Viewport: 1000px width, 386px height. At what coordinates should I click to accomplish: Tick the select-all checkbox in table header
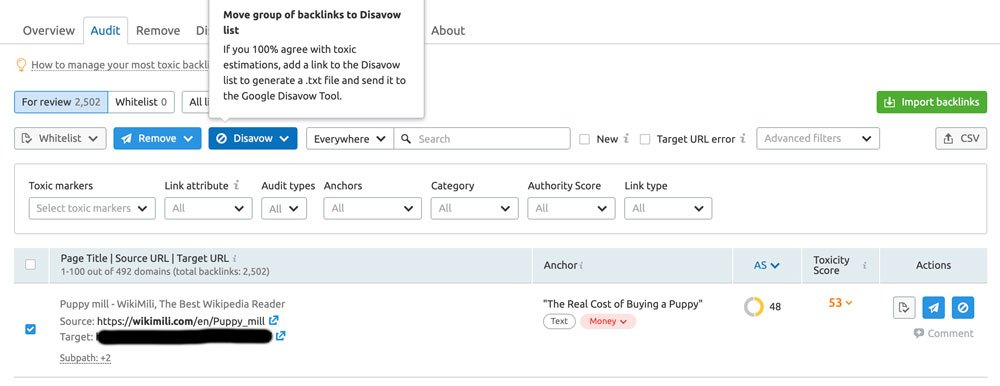point(30,265)
